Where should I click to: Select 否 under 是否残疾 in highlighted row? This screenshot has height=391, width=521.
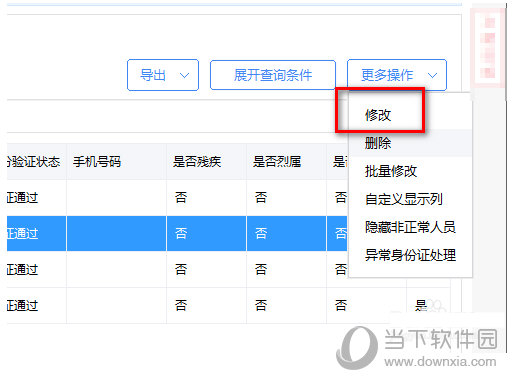(181, 233)
